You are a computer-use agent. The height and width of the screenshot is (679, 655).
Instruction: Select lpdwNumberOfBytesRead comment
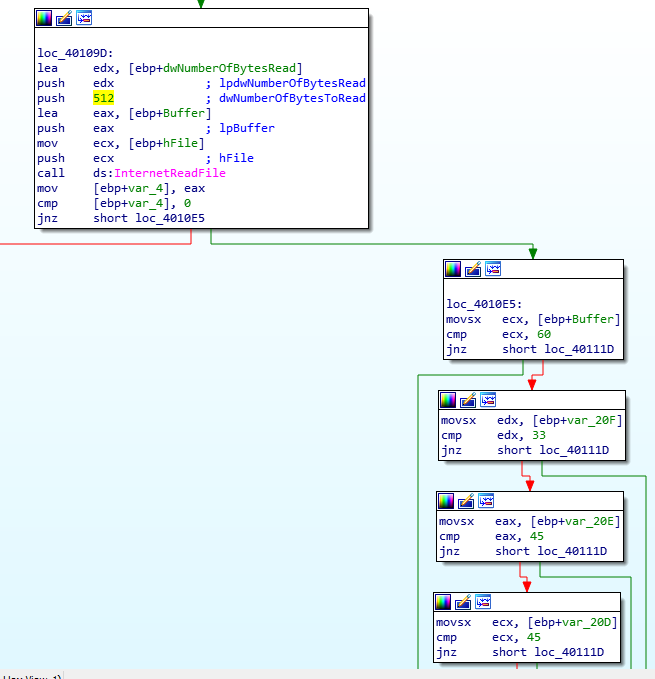click(292, 83)
